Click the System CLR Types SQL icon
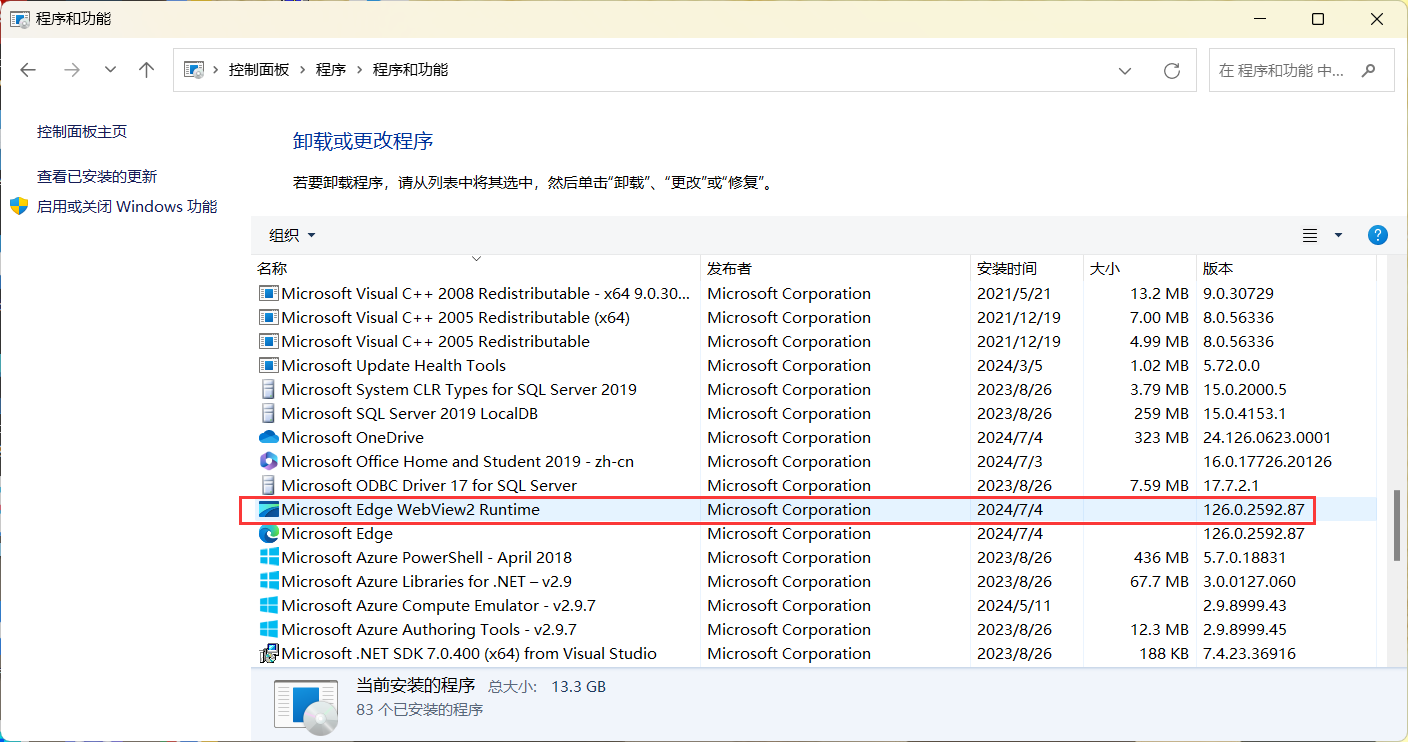 click(x=268, y=390)
